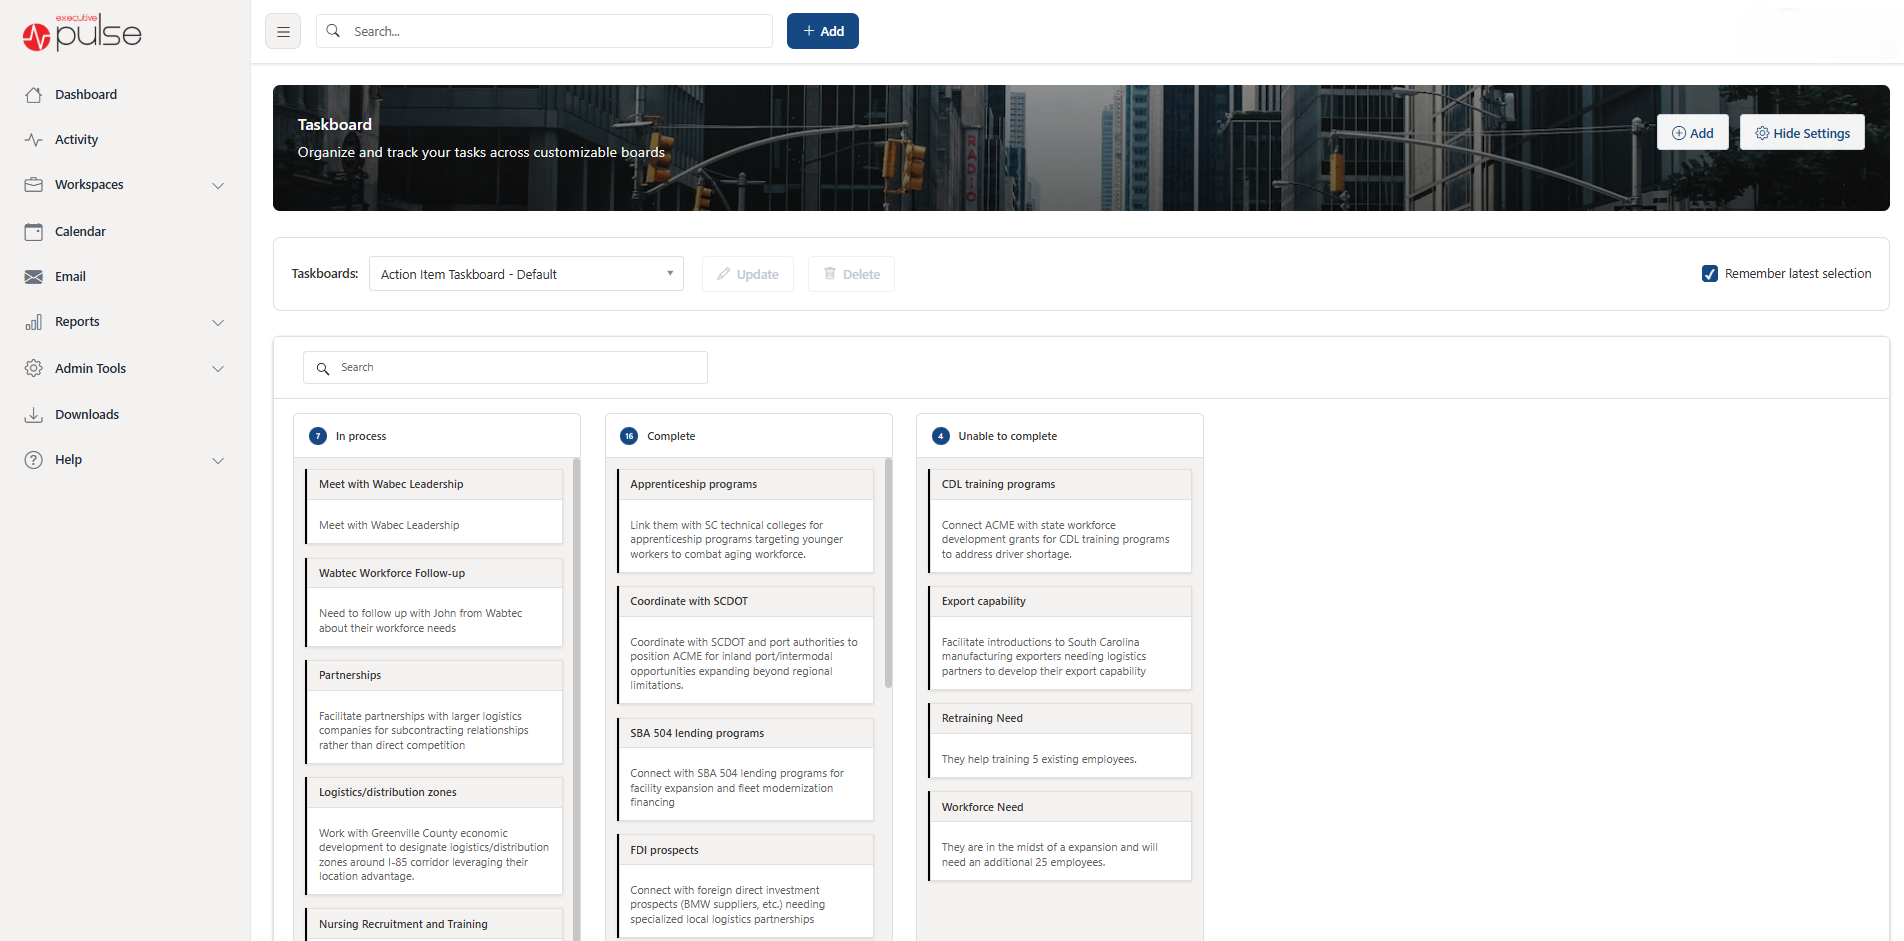This screenshot has width=1904, height=941.
Task: Open the Calendar icon
Action: pos(33,231)
